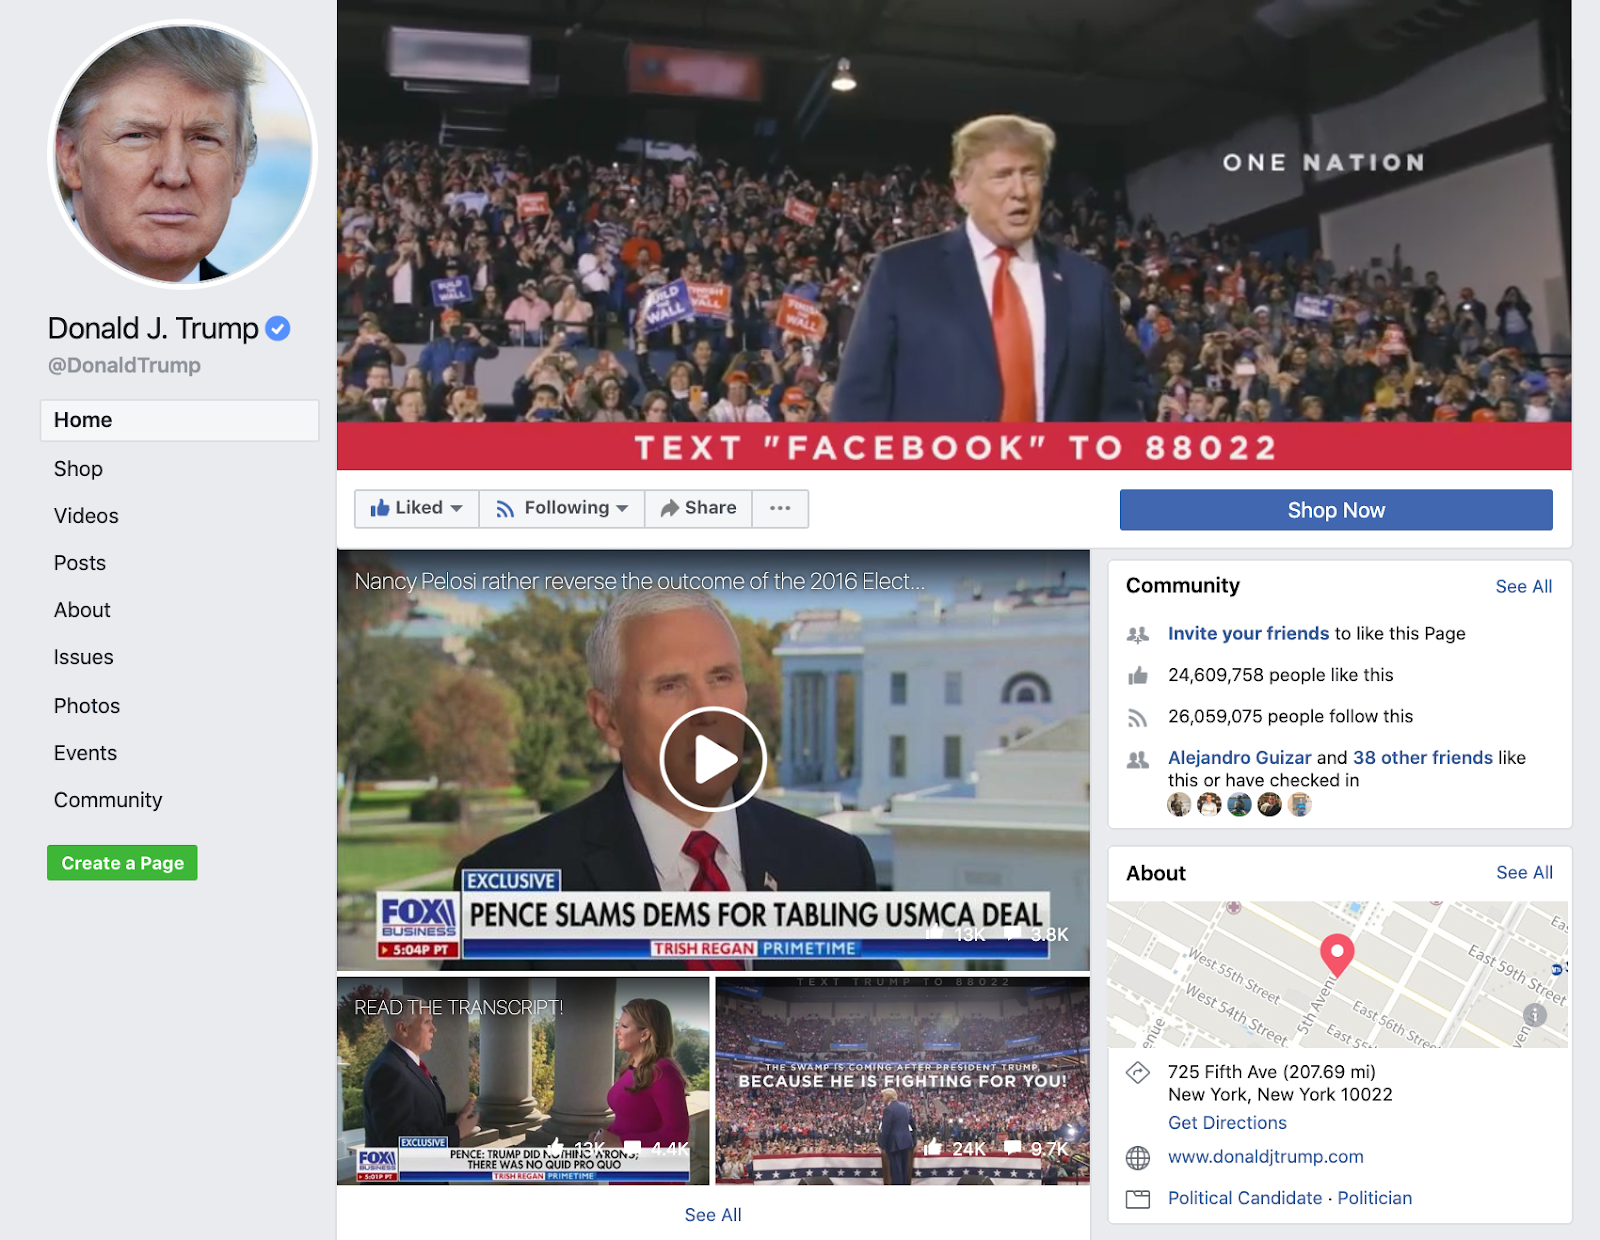Screen dimensions: 1600x1240
Task: Click the first friend avatar in Community box
Action: [x=1179, y=805]
